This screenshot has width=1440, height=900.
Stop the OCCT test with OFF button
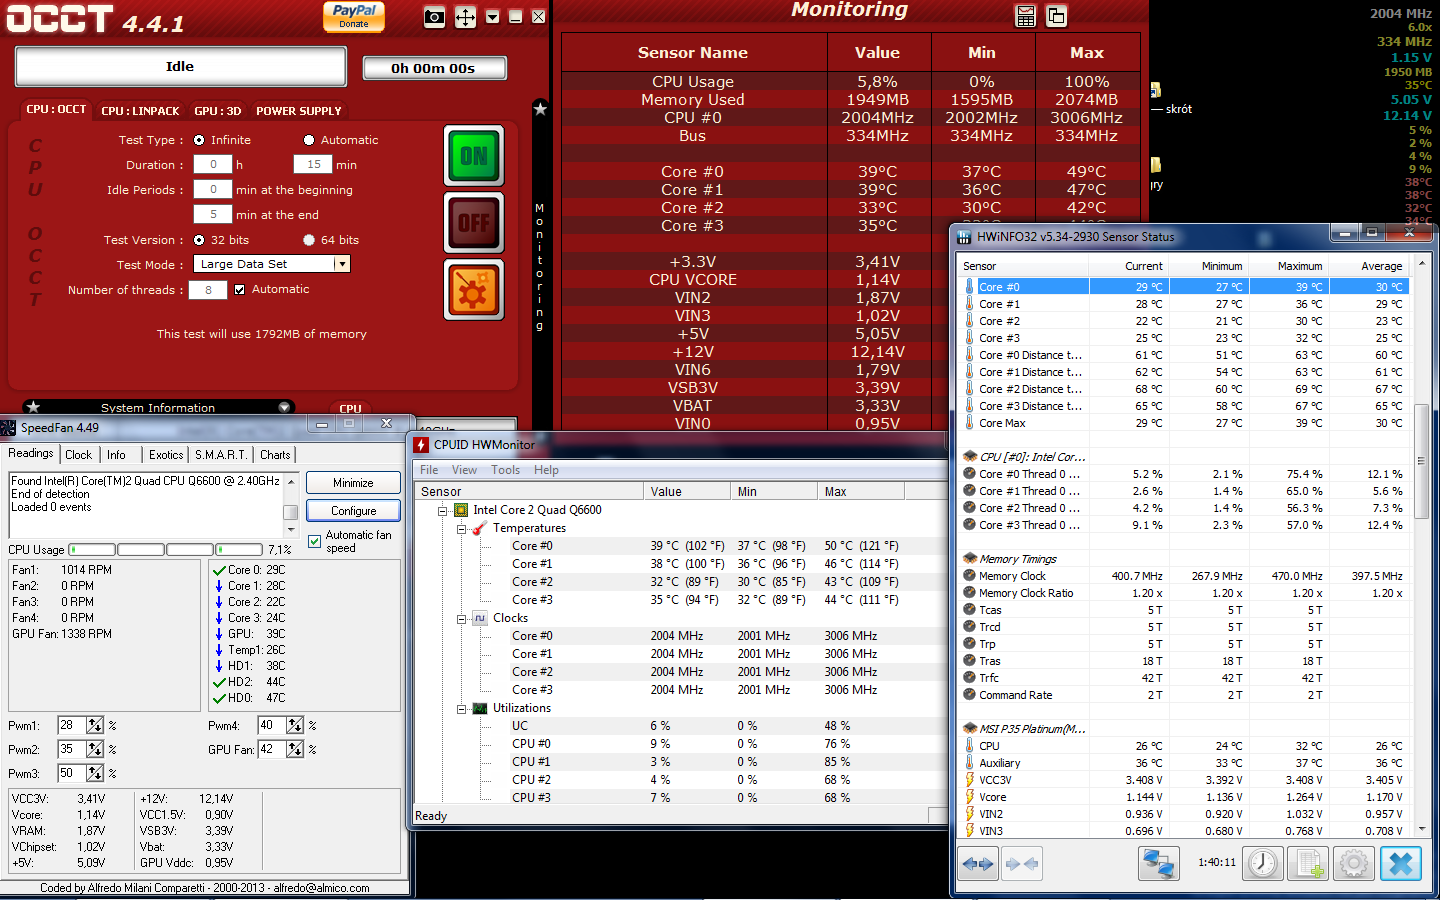[474, 222]
